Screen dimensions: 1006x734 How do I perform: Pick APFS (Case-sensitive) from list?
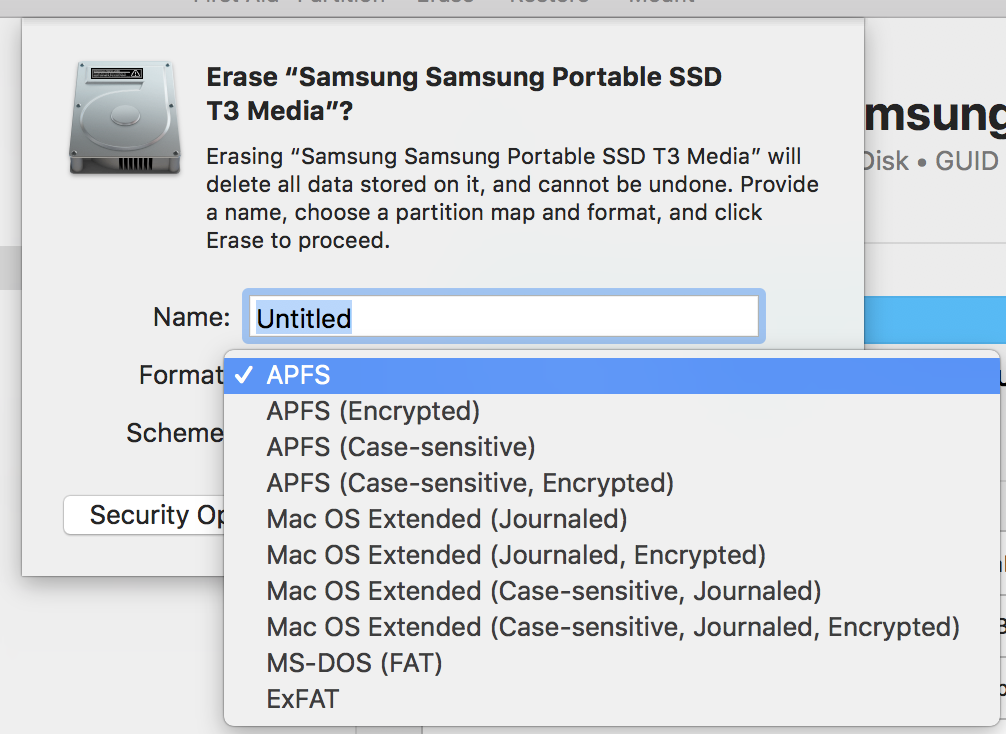(x=611, y=447)
